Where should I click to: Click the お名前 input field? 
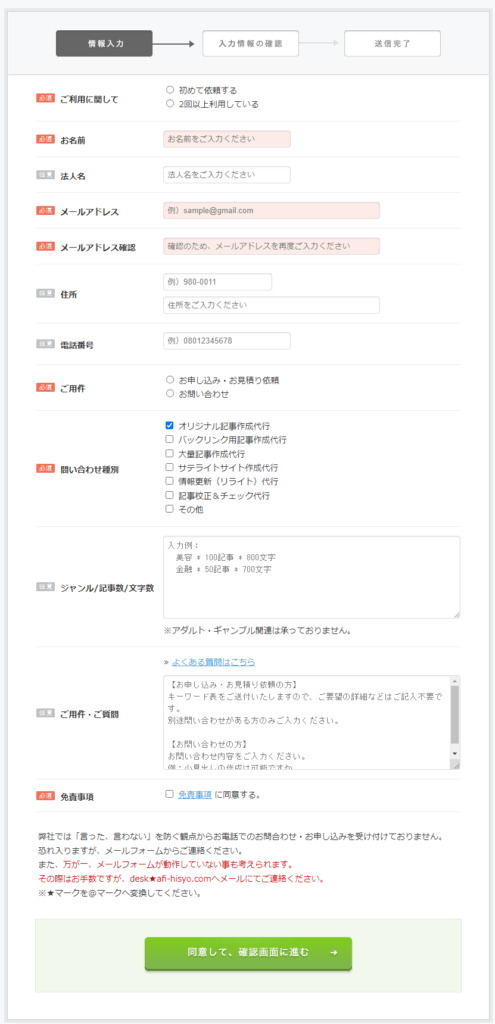pos(227,139)
